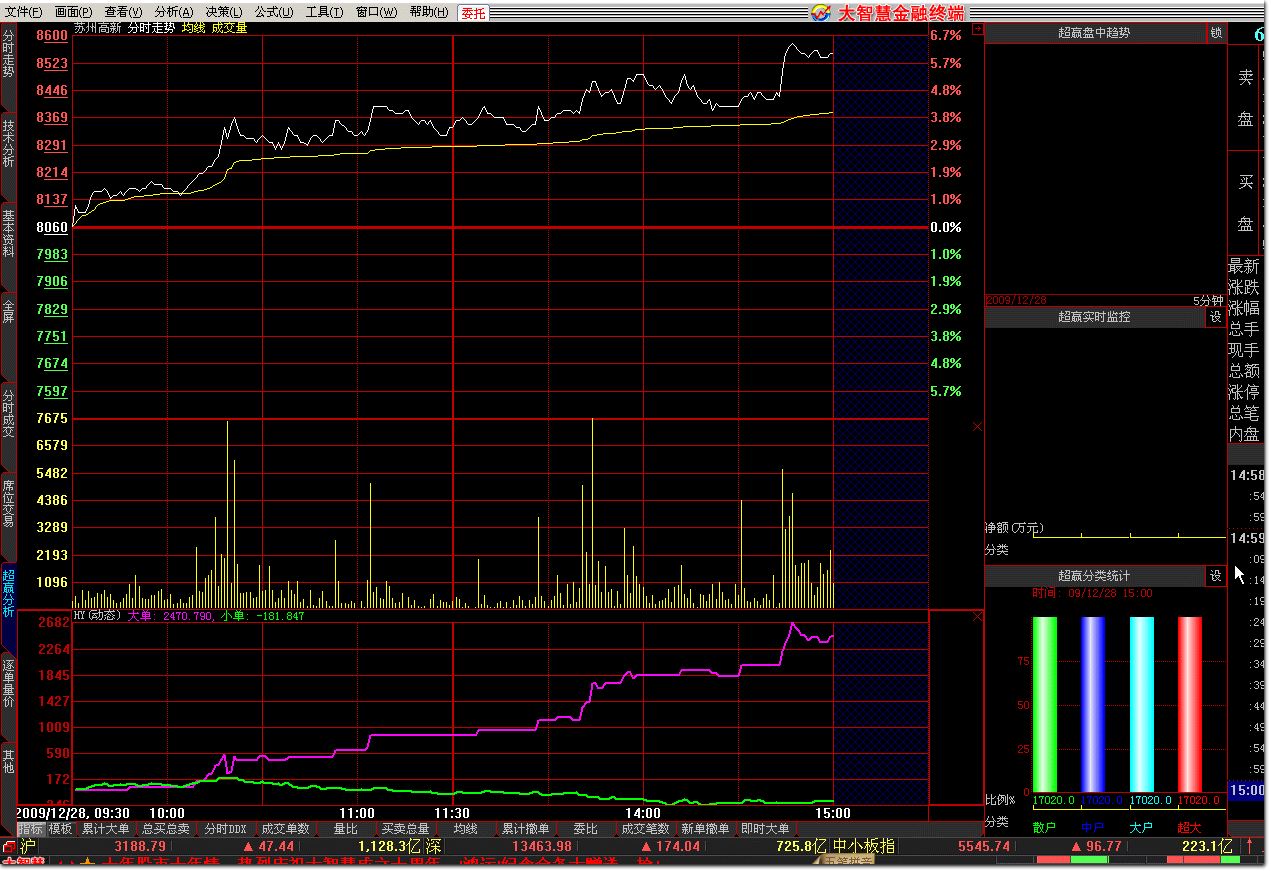
Task: Click the 均线 legend label in chart title
Action: tap(192, 28)
